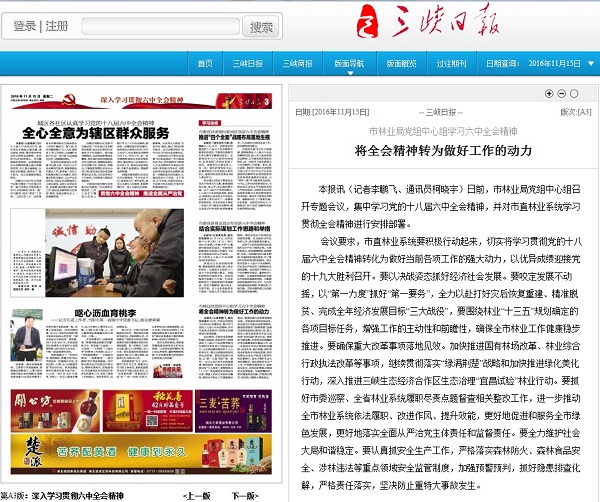Image resolution: width=600 pixels, height=502 pixels.
Task: Select the 三峡日报 navigation tab
Action: pyautogui.click(x=248, y=63)
